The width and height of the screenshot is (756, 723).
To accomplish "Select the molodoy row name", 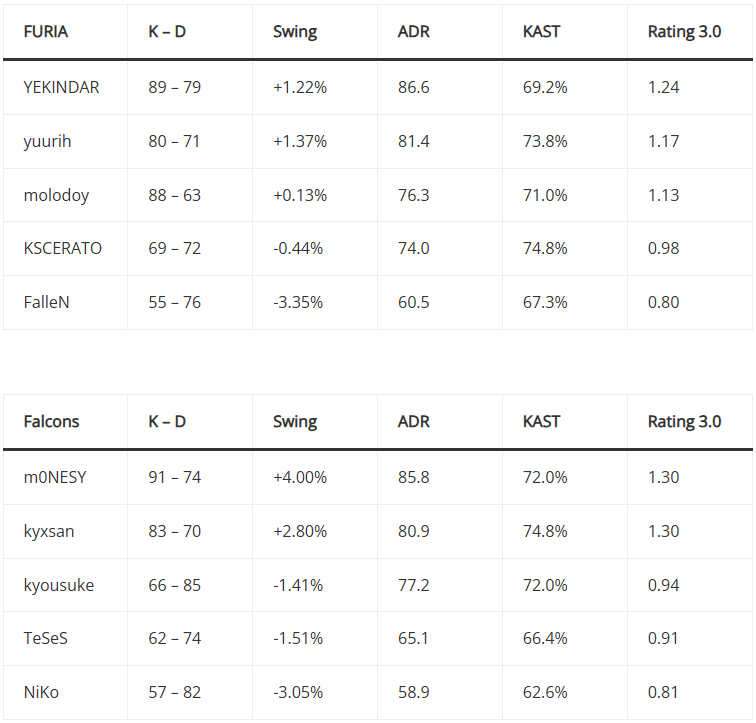I will click(x=56, y=195).
